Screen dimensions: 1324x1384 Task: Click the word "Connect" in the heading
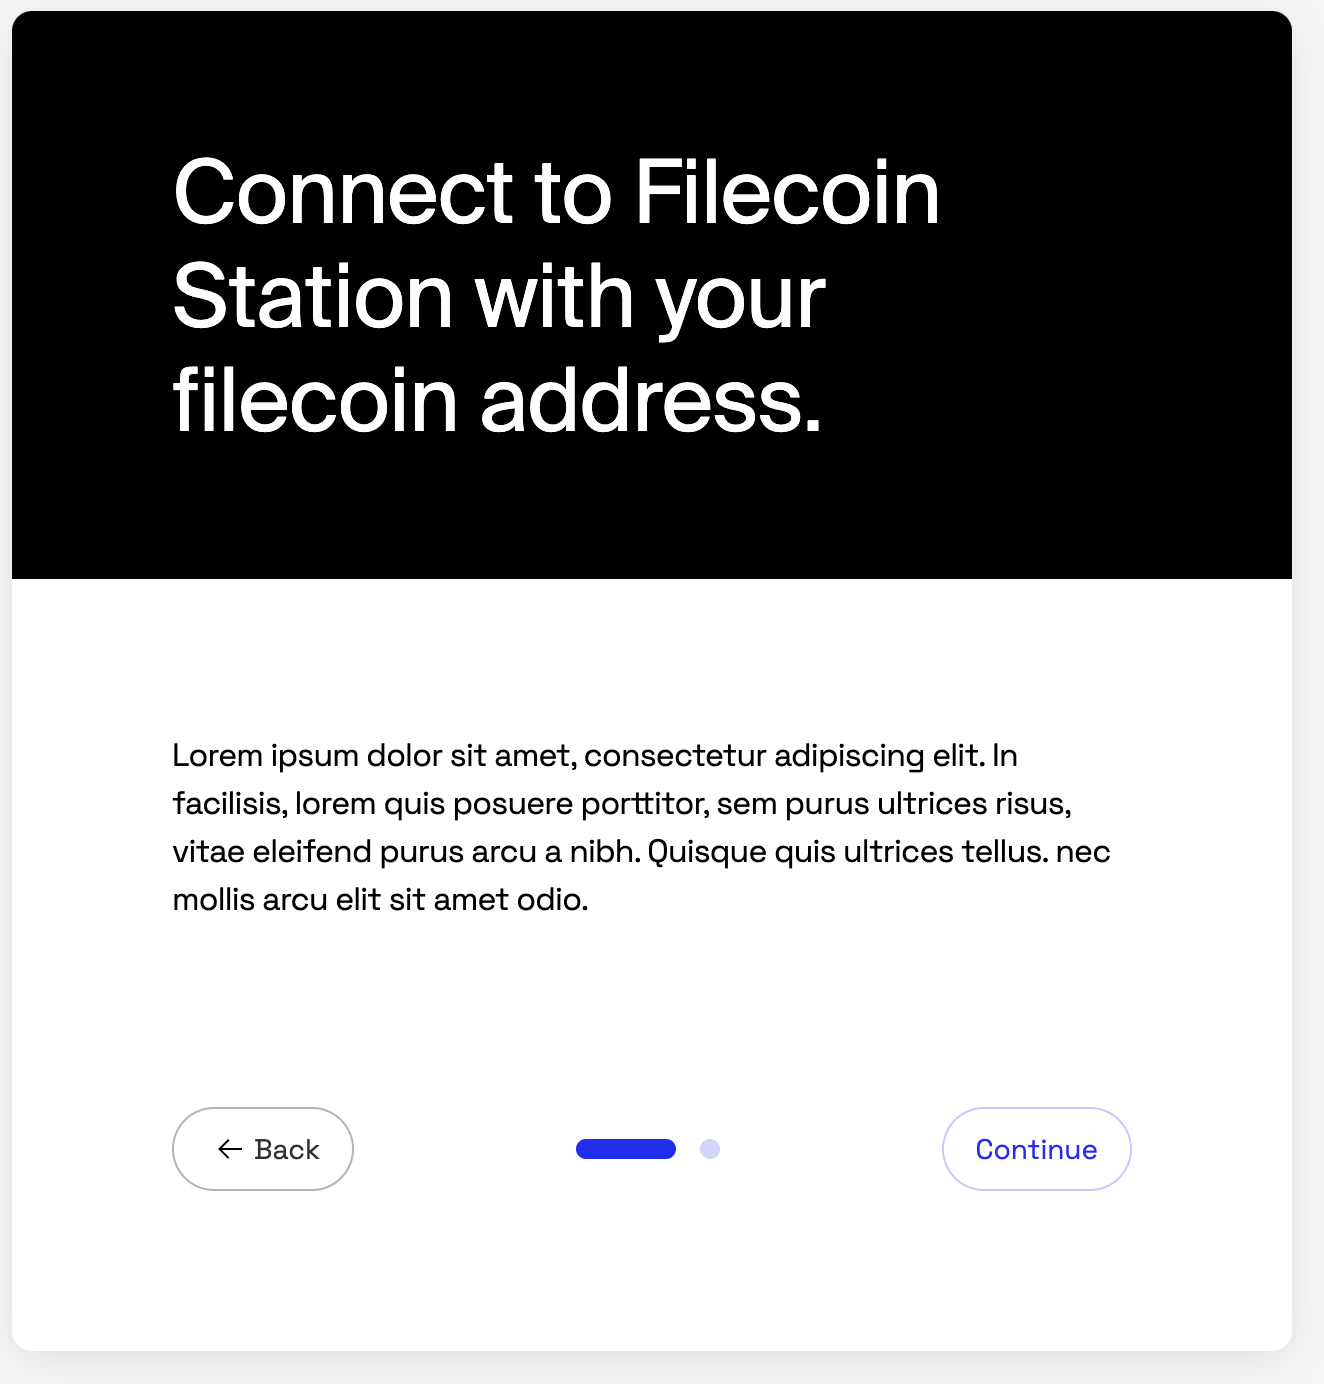coord(344,192)
